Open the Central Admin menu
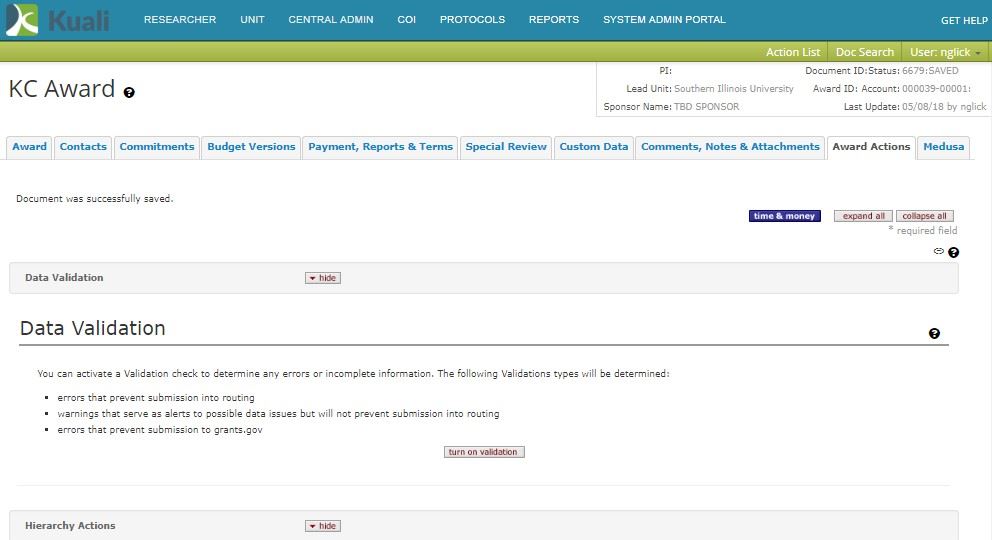The width and height of the screenshot is (992, 540). (331, 20)
